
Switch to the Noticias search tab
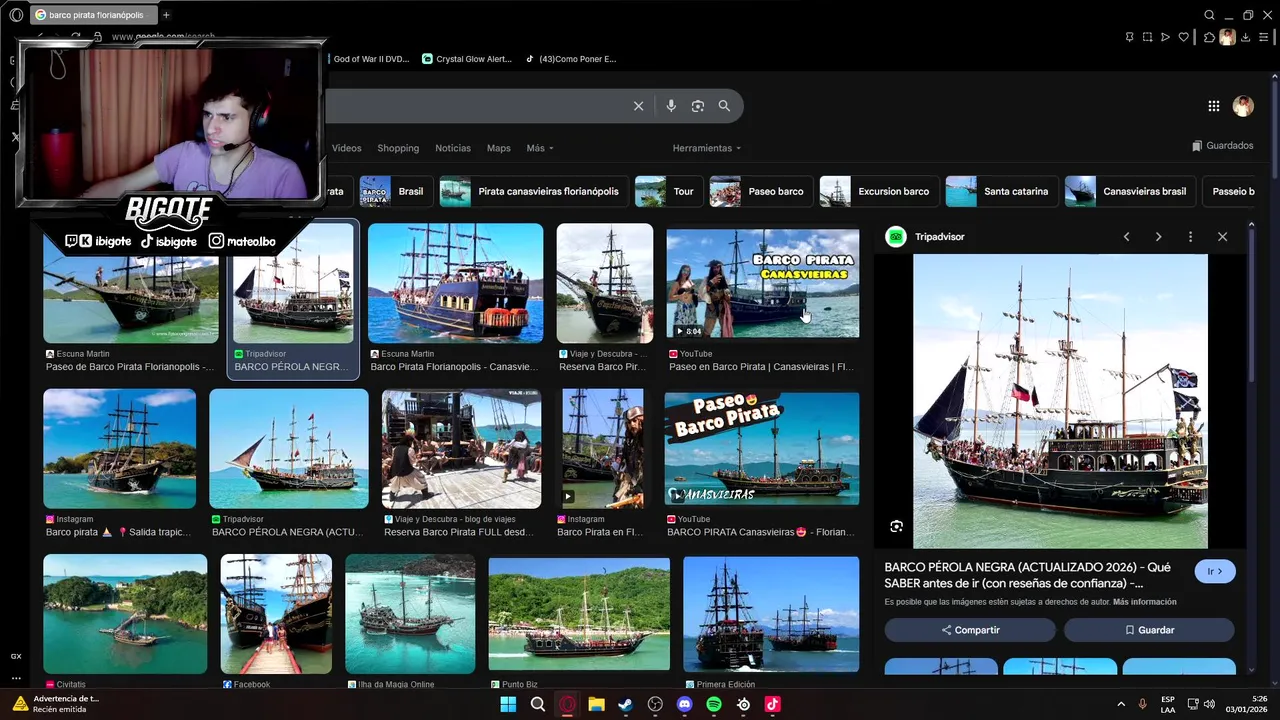(x=453, y=148)
